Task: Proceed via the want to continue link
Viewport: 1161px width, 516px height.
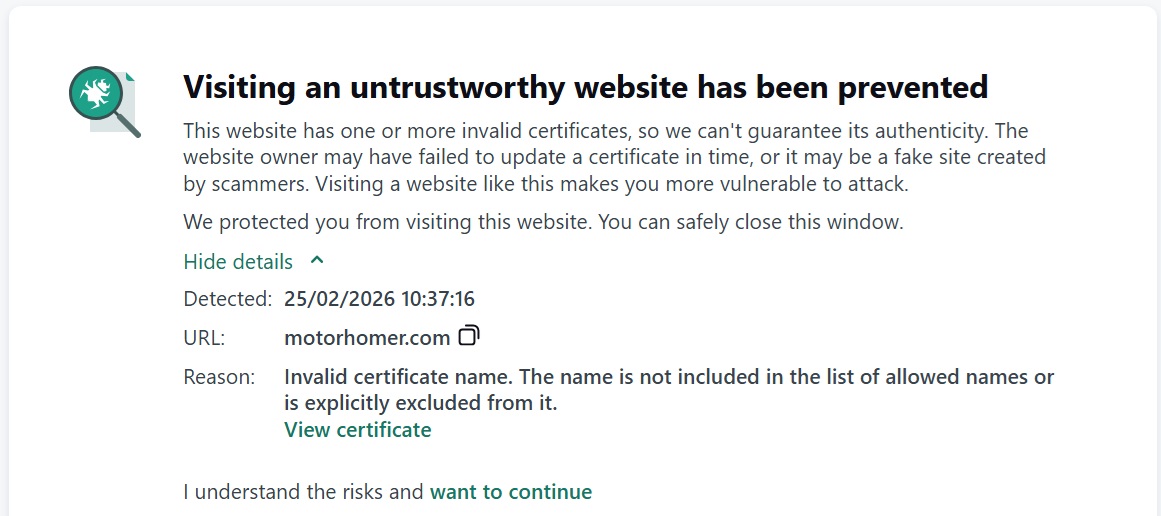Action: (x=510, y=492)
